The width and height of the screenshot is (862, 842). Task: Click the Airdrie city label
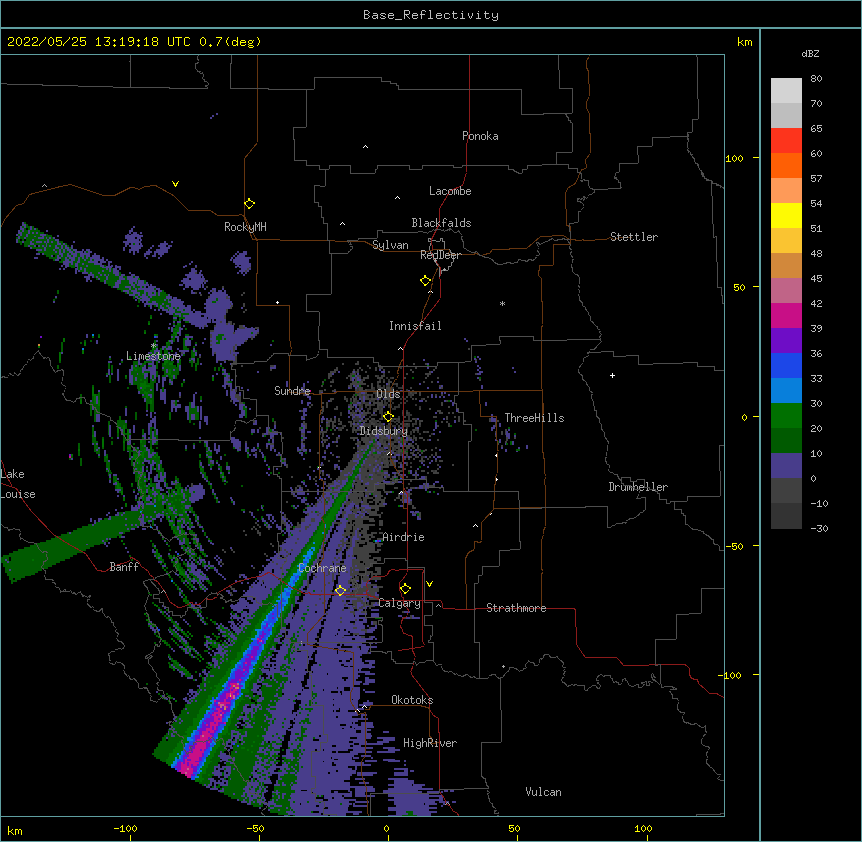tap(404, 537)
